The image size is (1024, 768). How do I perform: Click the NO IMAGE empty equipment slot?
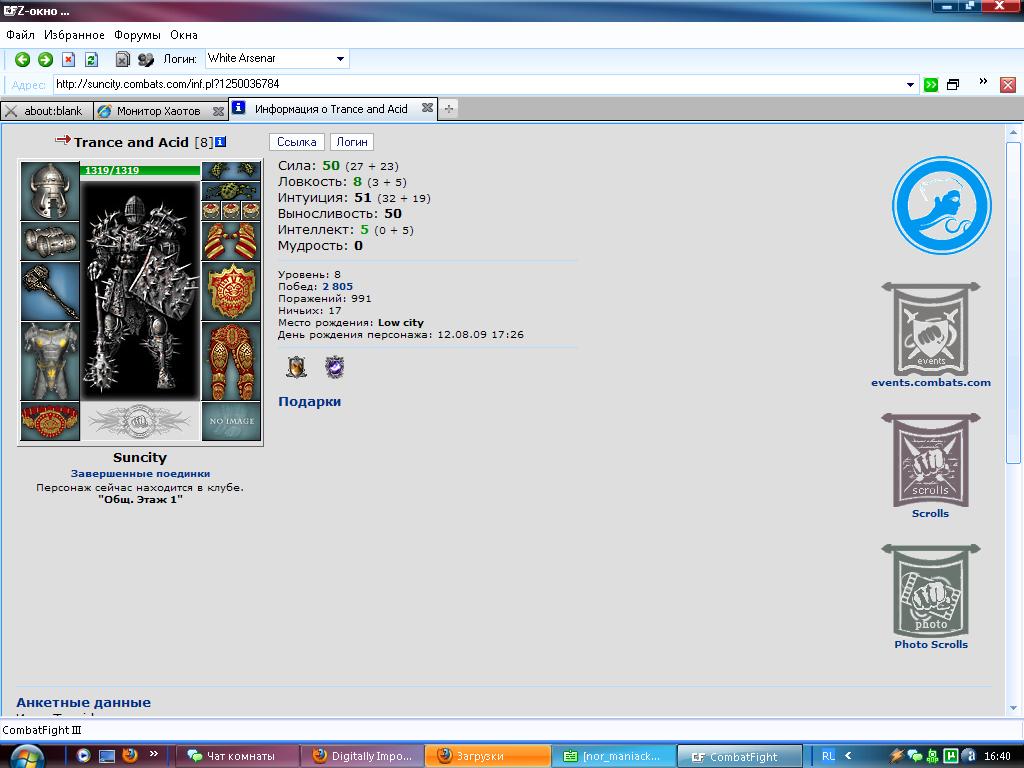[x=231, y=421]
